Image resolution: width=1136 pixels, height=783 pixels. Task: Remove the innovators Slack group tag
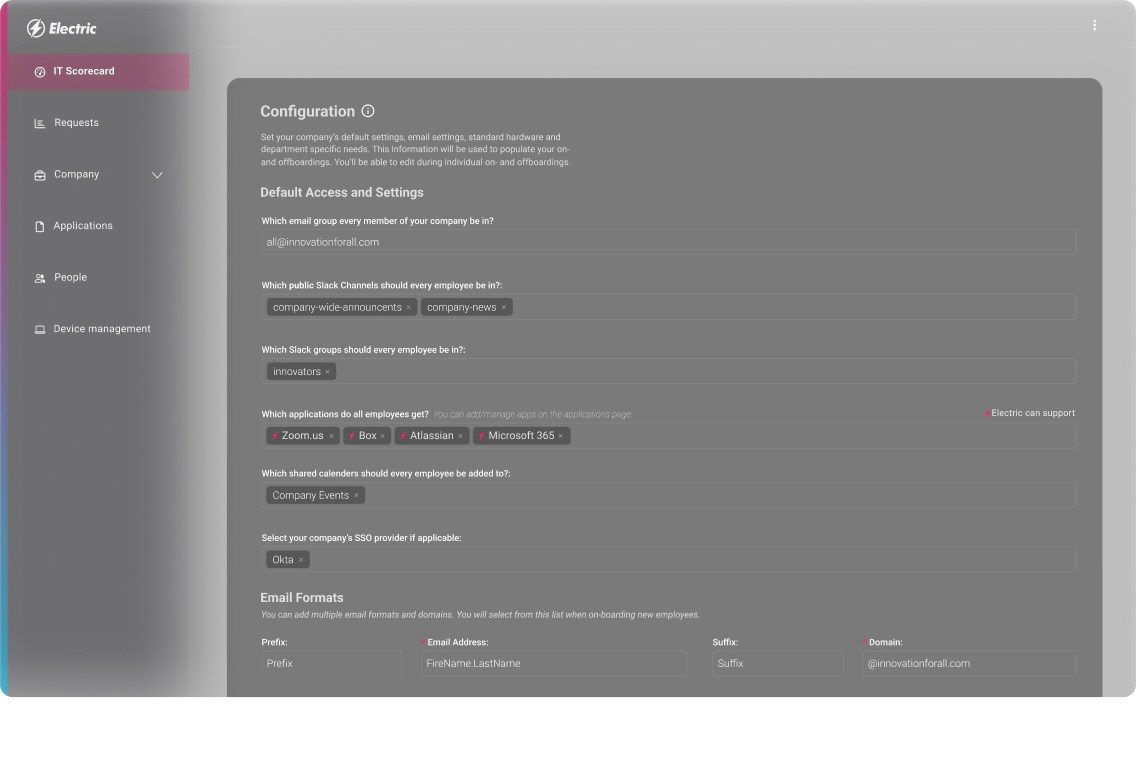(x=327, y=371)
